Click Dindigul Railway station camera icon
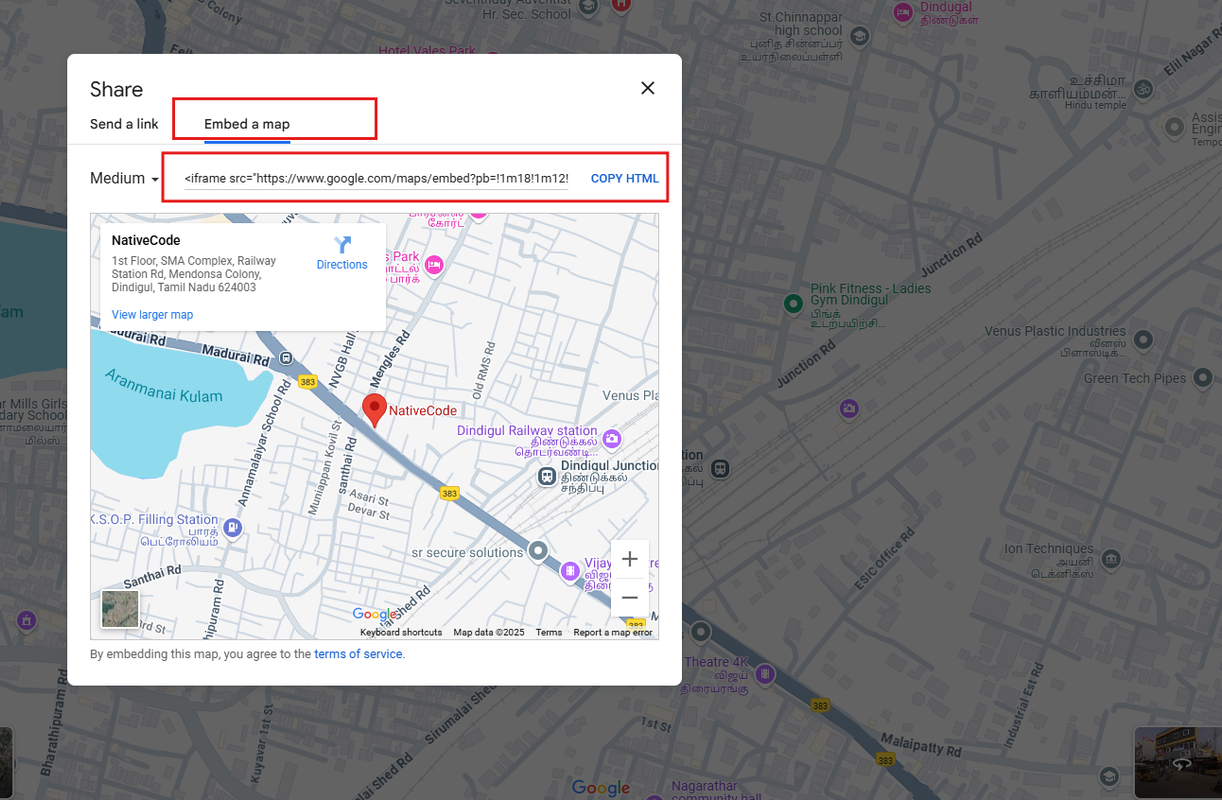The height and width of the screenshot is (800, 1222). click(x=612, y=438)
